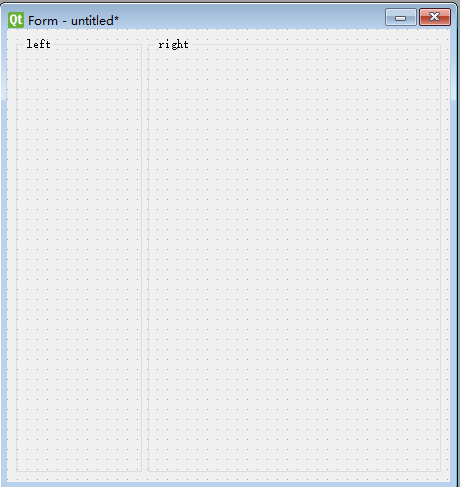Click the top border line after "left"
The image size is (460, 487).
98,44
